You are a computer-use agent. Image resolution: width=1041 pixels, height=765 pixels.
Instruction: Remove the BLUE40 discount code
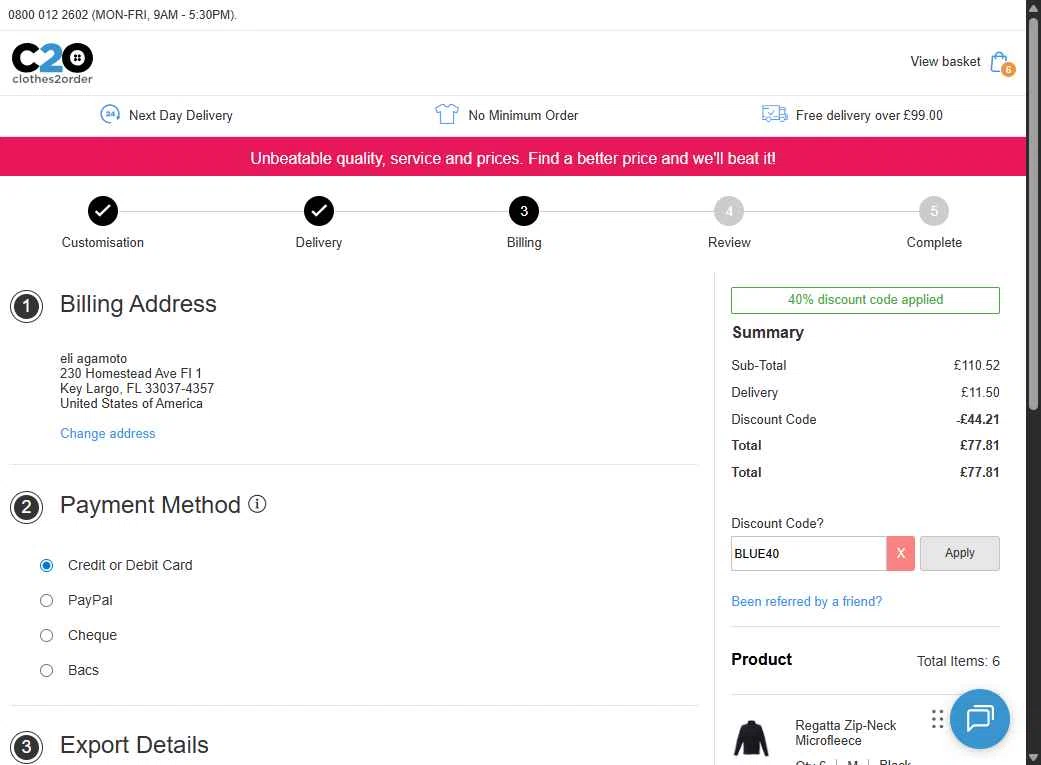(900, 553)
